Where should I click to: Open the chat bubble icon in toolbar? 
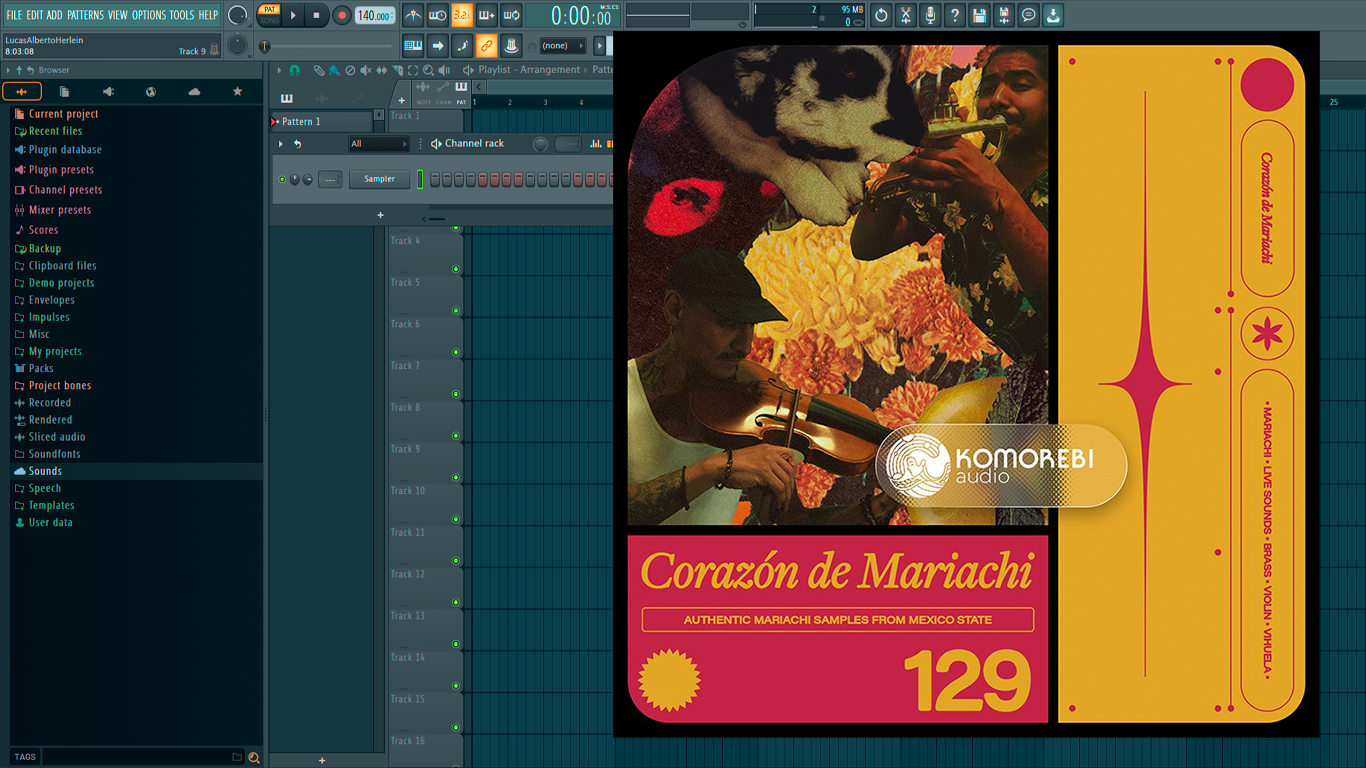coord(1028,15)
